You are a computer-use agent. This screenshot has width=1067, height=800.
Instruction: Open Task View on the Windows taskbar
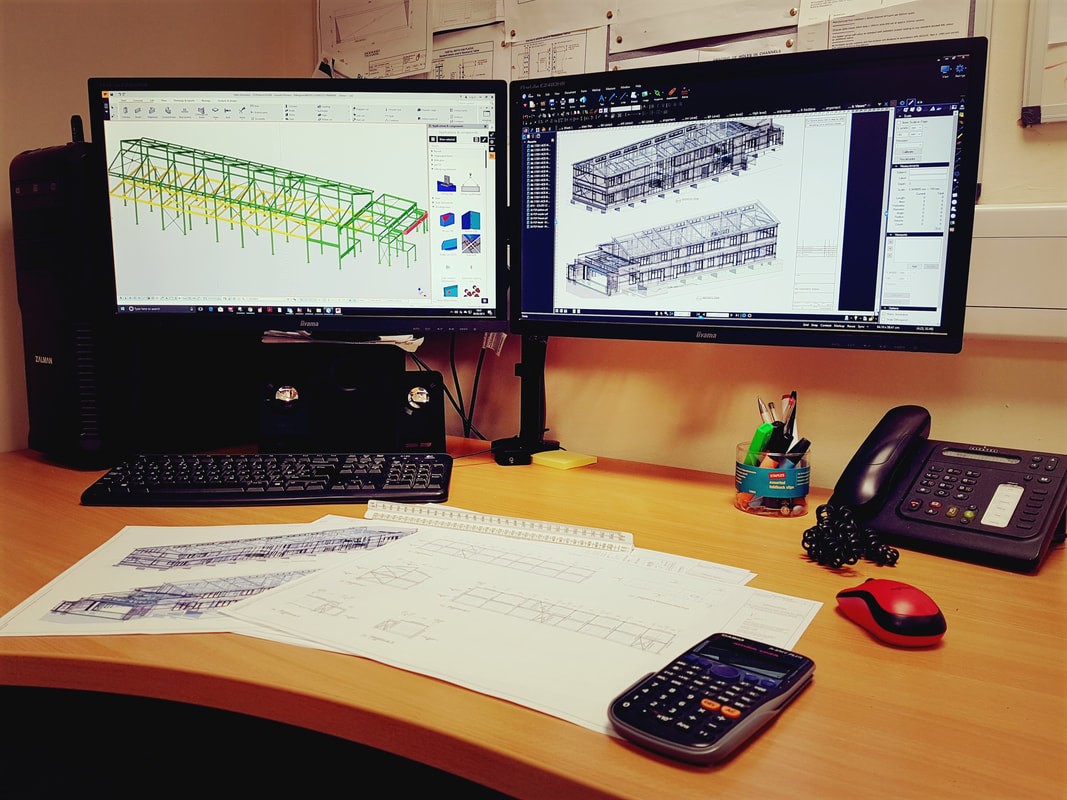200,309
